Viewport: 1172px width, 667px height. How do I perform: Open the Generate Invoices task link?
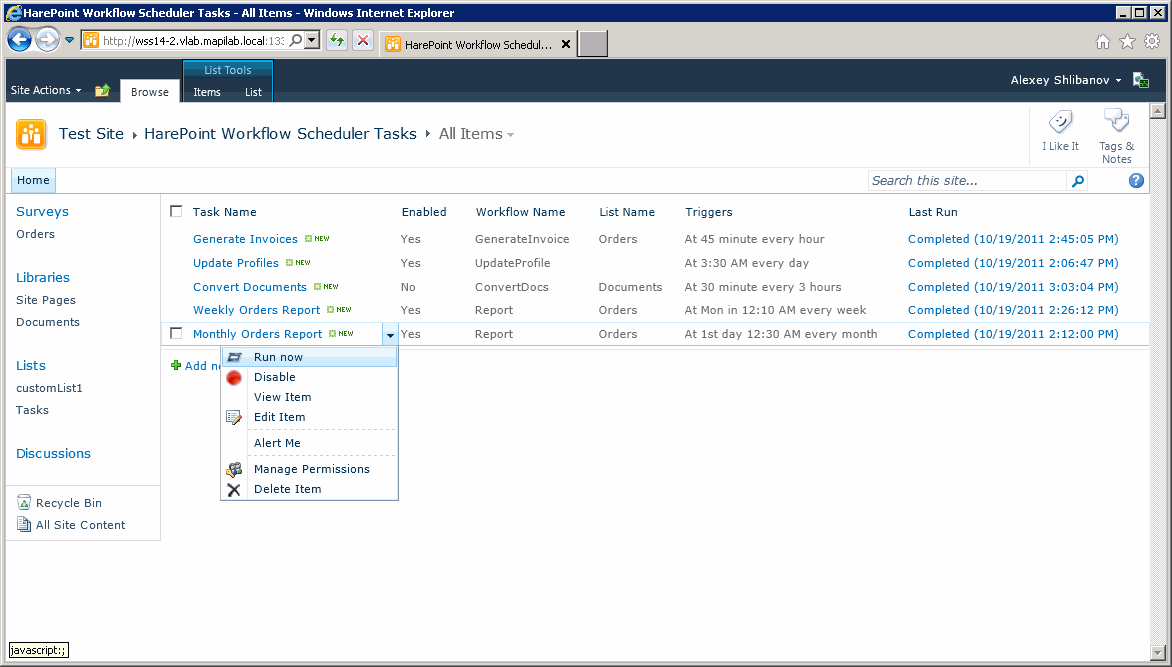(x=245, y=239)
